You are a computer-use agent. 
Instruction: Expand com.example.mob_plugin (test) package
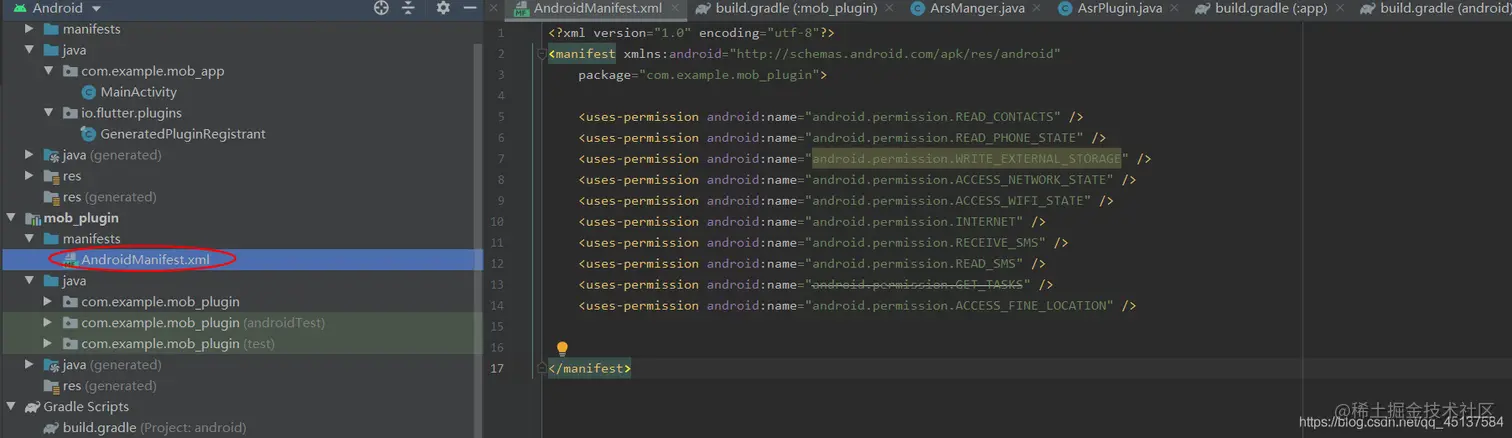[49, 344]
